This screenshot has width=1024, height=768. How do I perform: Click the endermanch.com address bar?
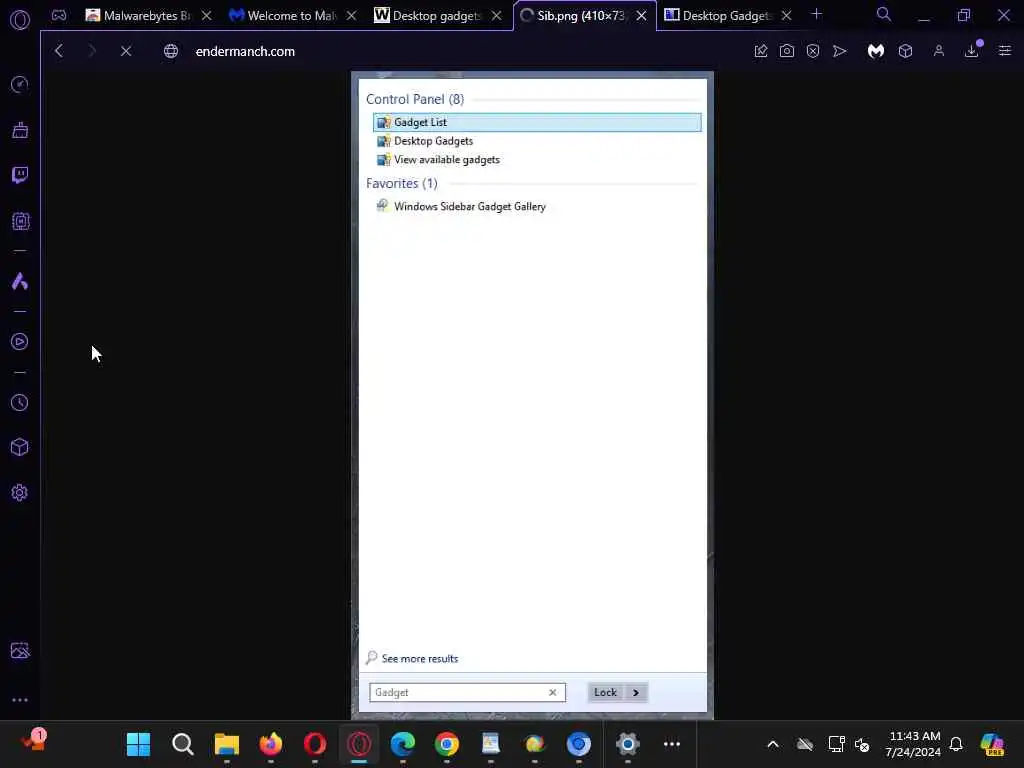coord(245,51)
